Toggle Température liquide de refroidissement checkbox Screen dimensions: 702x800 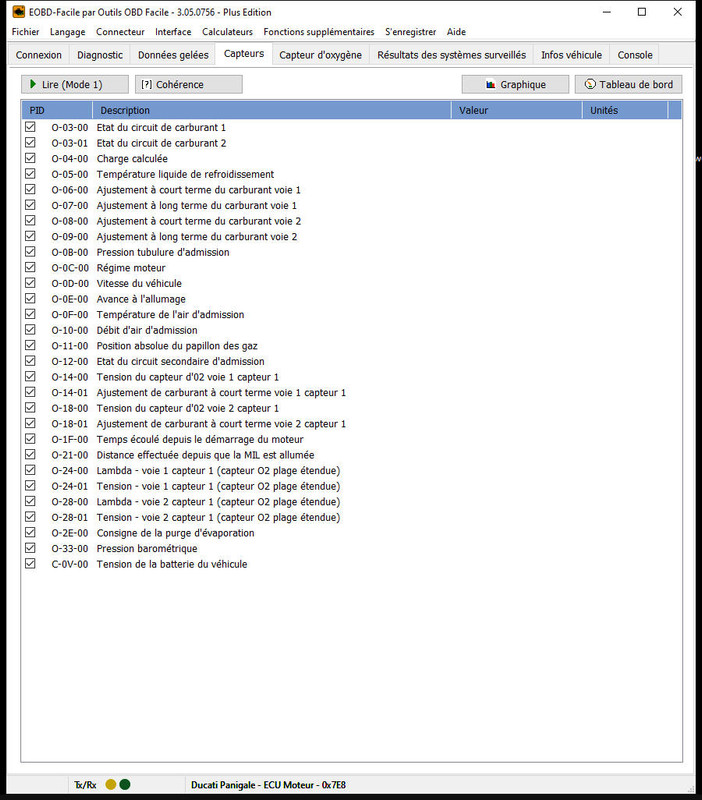point(30,173)
